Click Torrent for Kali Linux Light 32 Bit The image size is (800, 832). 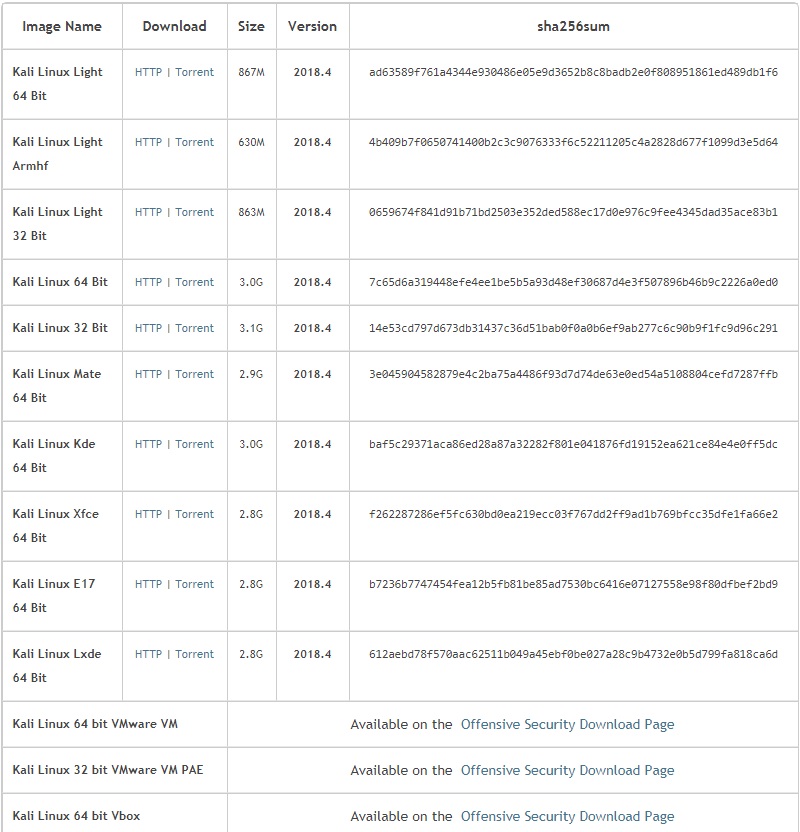pos(194,212)
